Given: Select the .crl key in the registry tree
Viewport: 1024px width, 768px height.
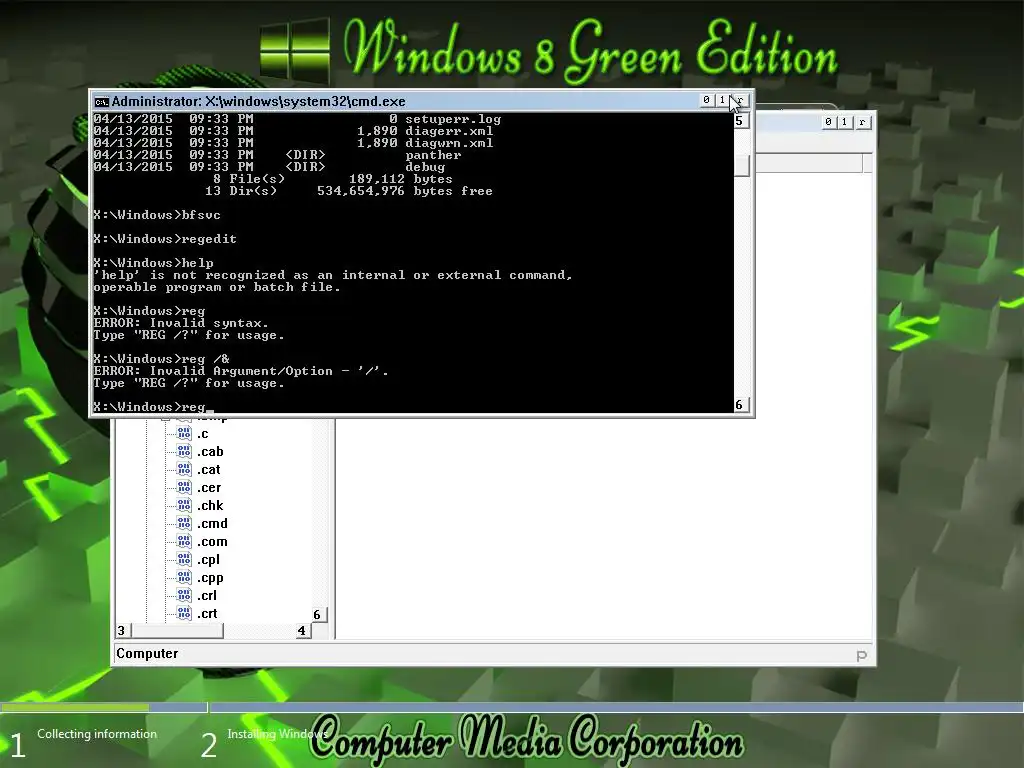Looking at the screenshot, I should coord(207,596).
